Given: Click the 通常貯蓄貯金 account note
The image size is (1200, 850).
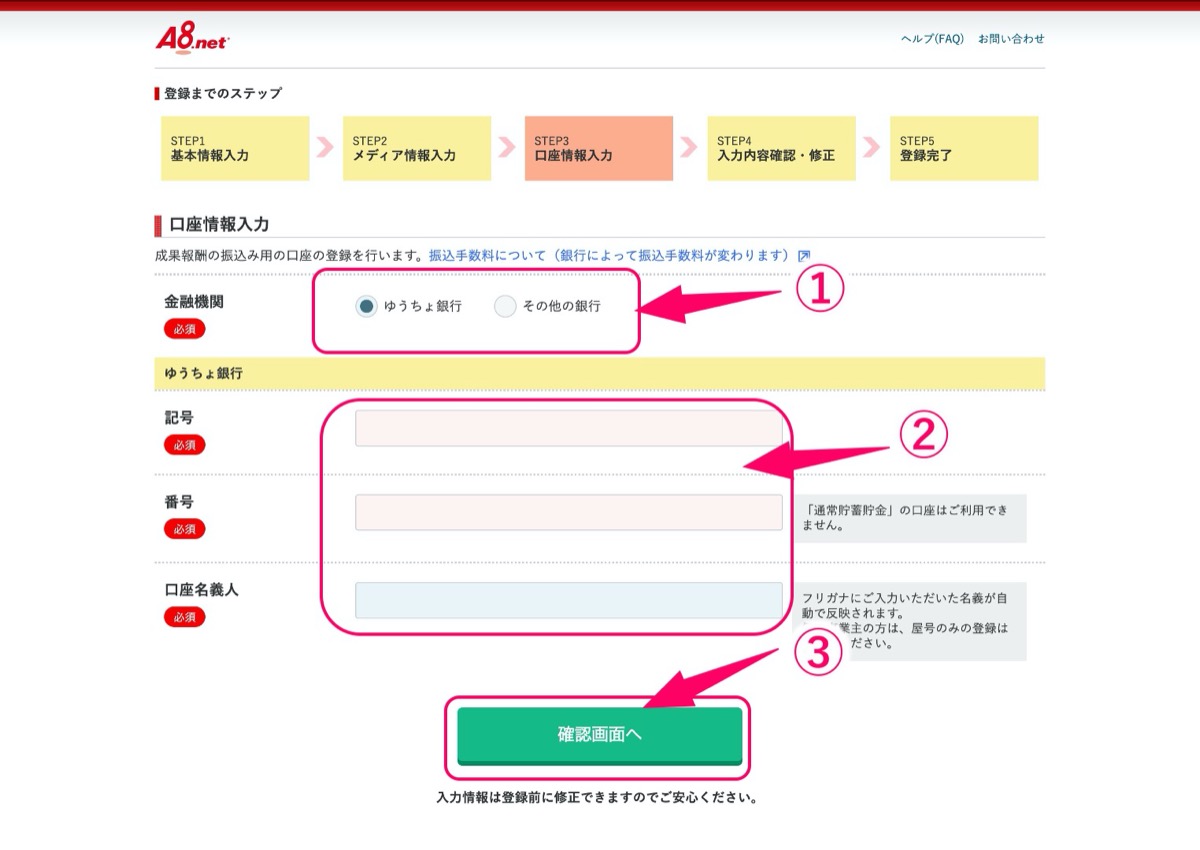Looking at the screenshot, I should pyautogui.click(x=911, y=518).
